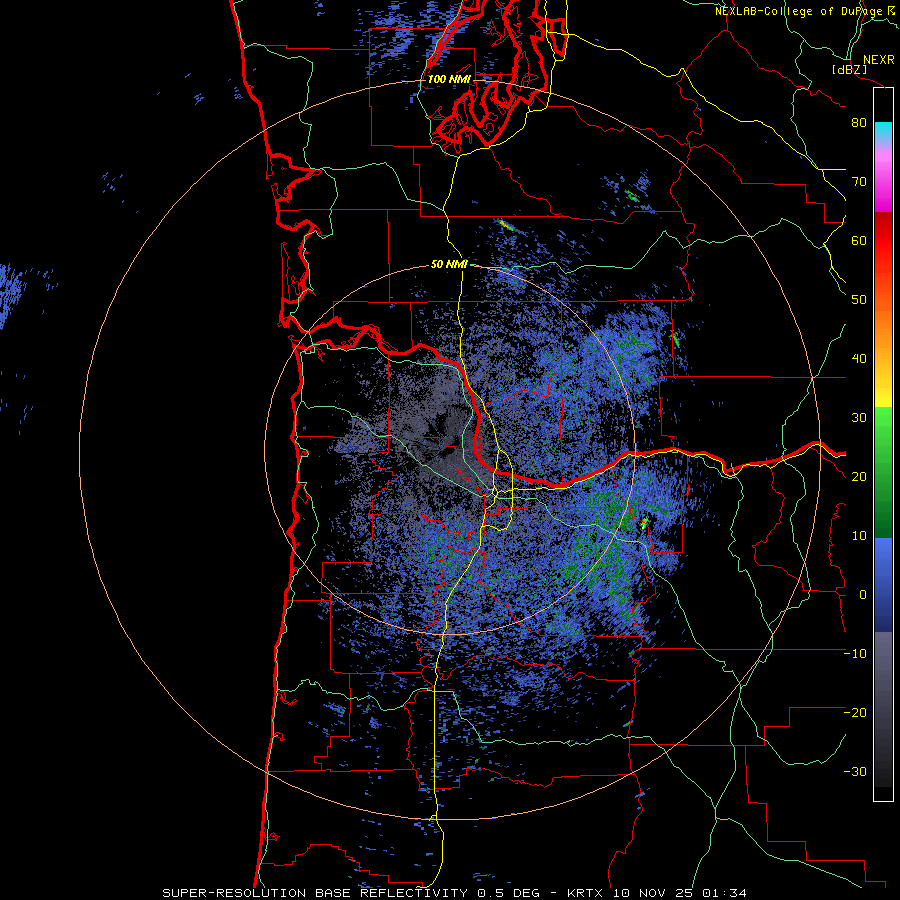
Task: Click the pink-magenta segment of the color bar
Action: click(883, 178)
